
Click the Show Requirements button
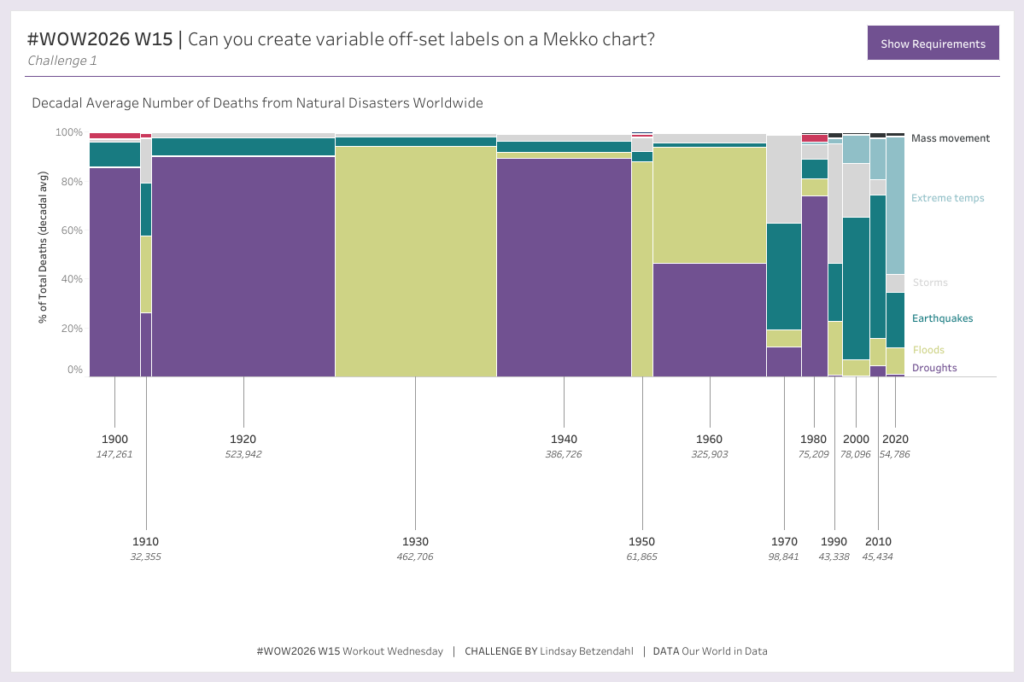[x=932, y=44]
